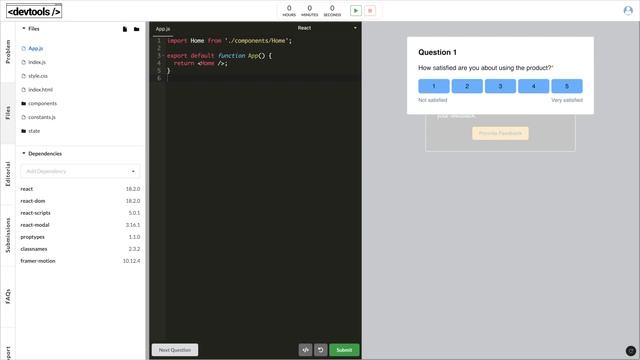Viewport: 640px width, 360px height.
Task: Click the classnames dependency row
Action: coord(80,249)
